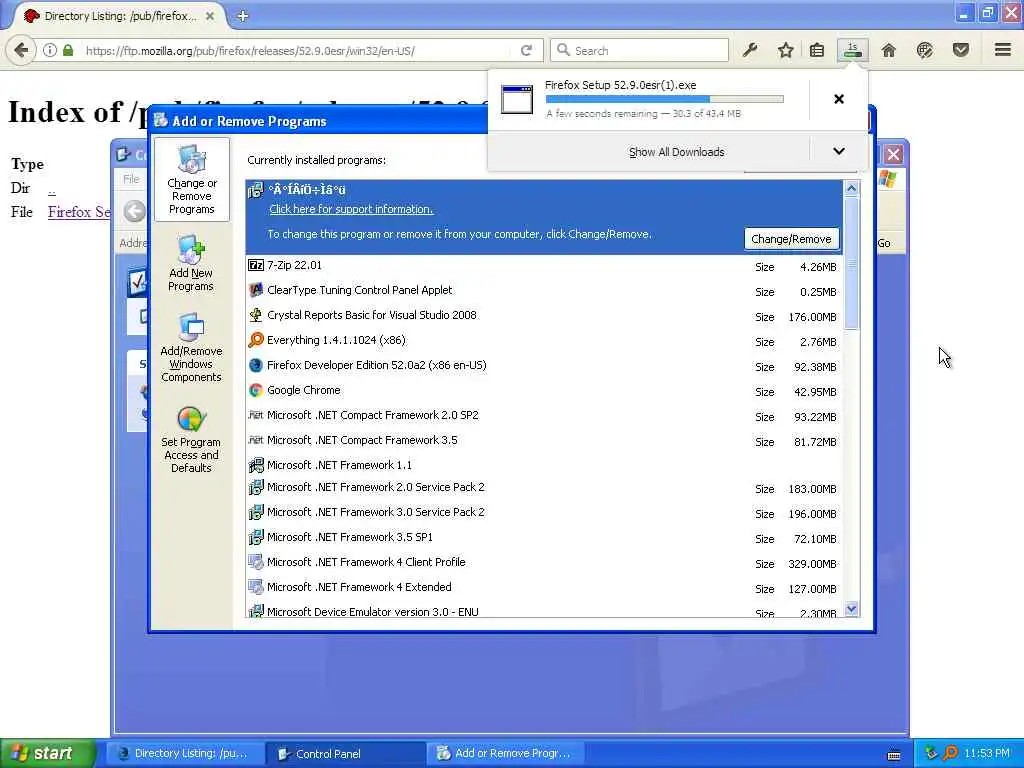
Task: Focus the Firefox Search field
Action: tap(639, 50)
